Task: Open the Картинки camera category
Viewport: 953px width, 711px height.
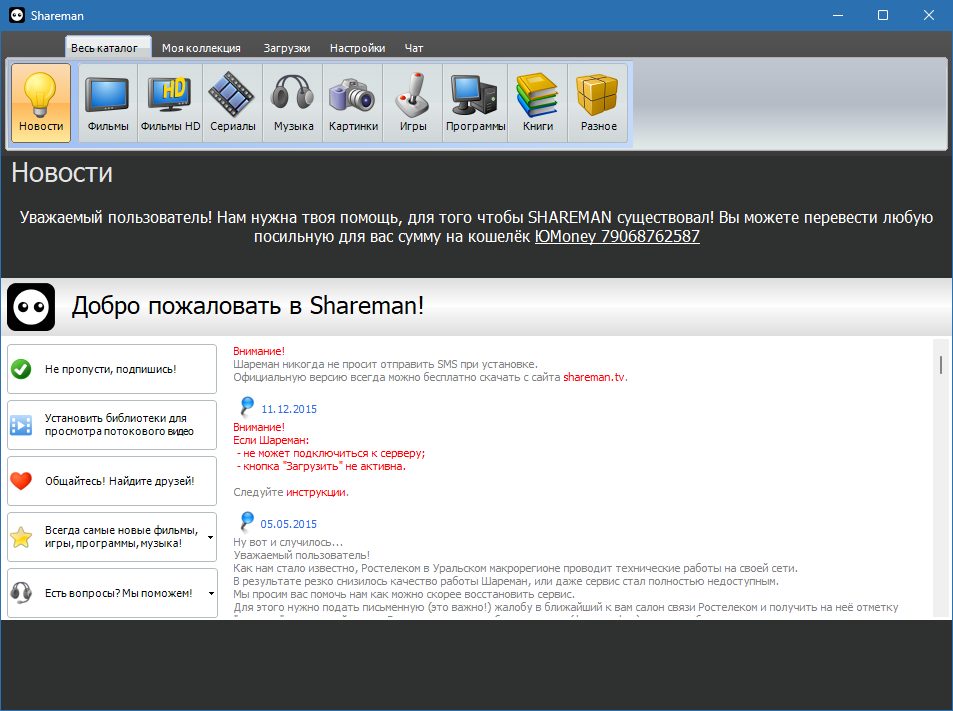Action: 353,103
